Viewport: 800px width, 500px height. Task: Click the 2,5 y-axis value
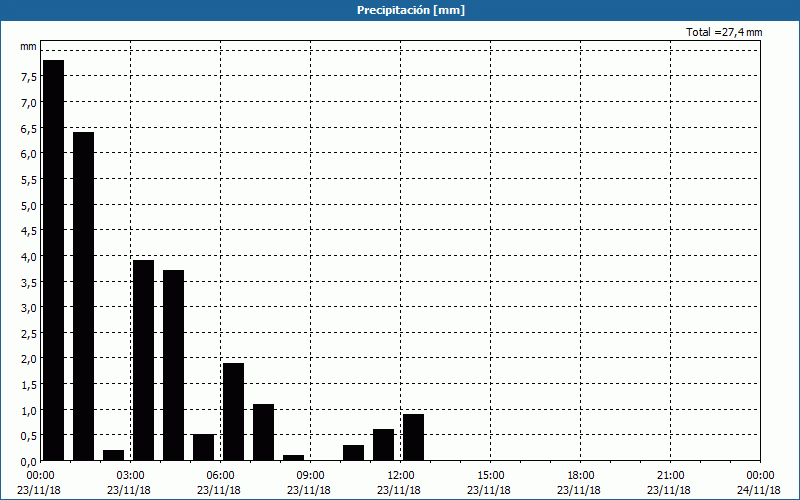point(29,333)
